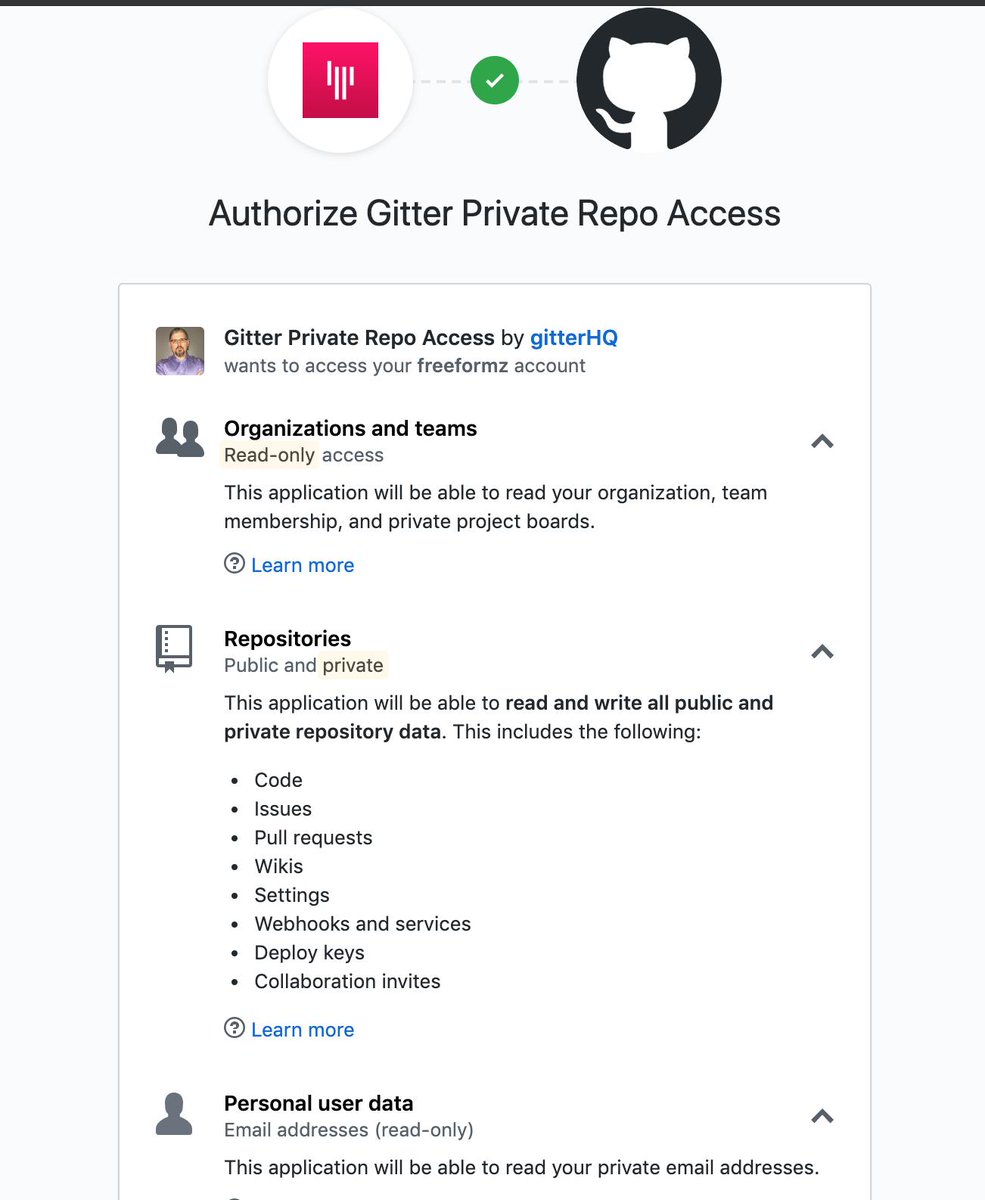
Task: Click the Personal user data person icon
Action: (174, 1114)
